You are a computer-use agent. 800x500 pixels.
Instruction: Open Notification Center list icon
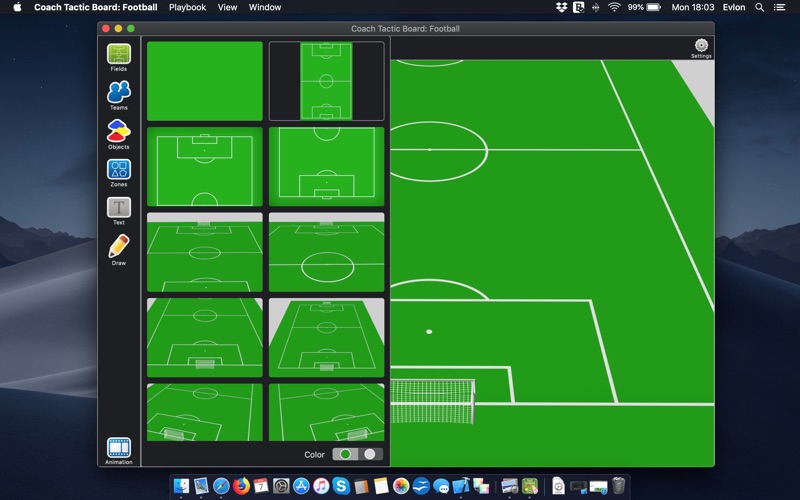(x=780, y=7)
